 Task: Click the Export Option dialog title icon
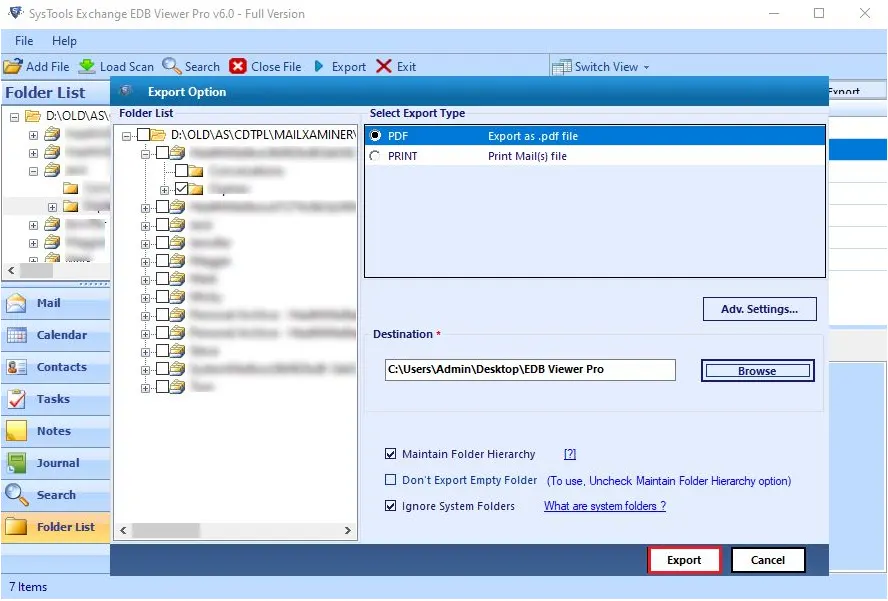tap(126, 91)
